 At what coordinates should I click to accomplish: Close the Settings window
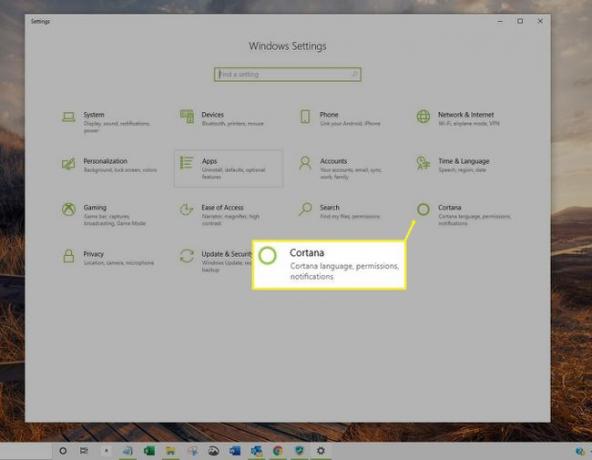pos(540,21)
